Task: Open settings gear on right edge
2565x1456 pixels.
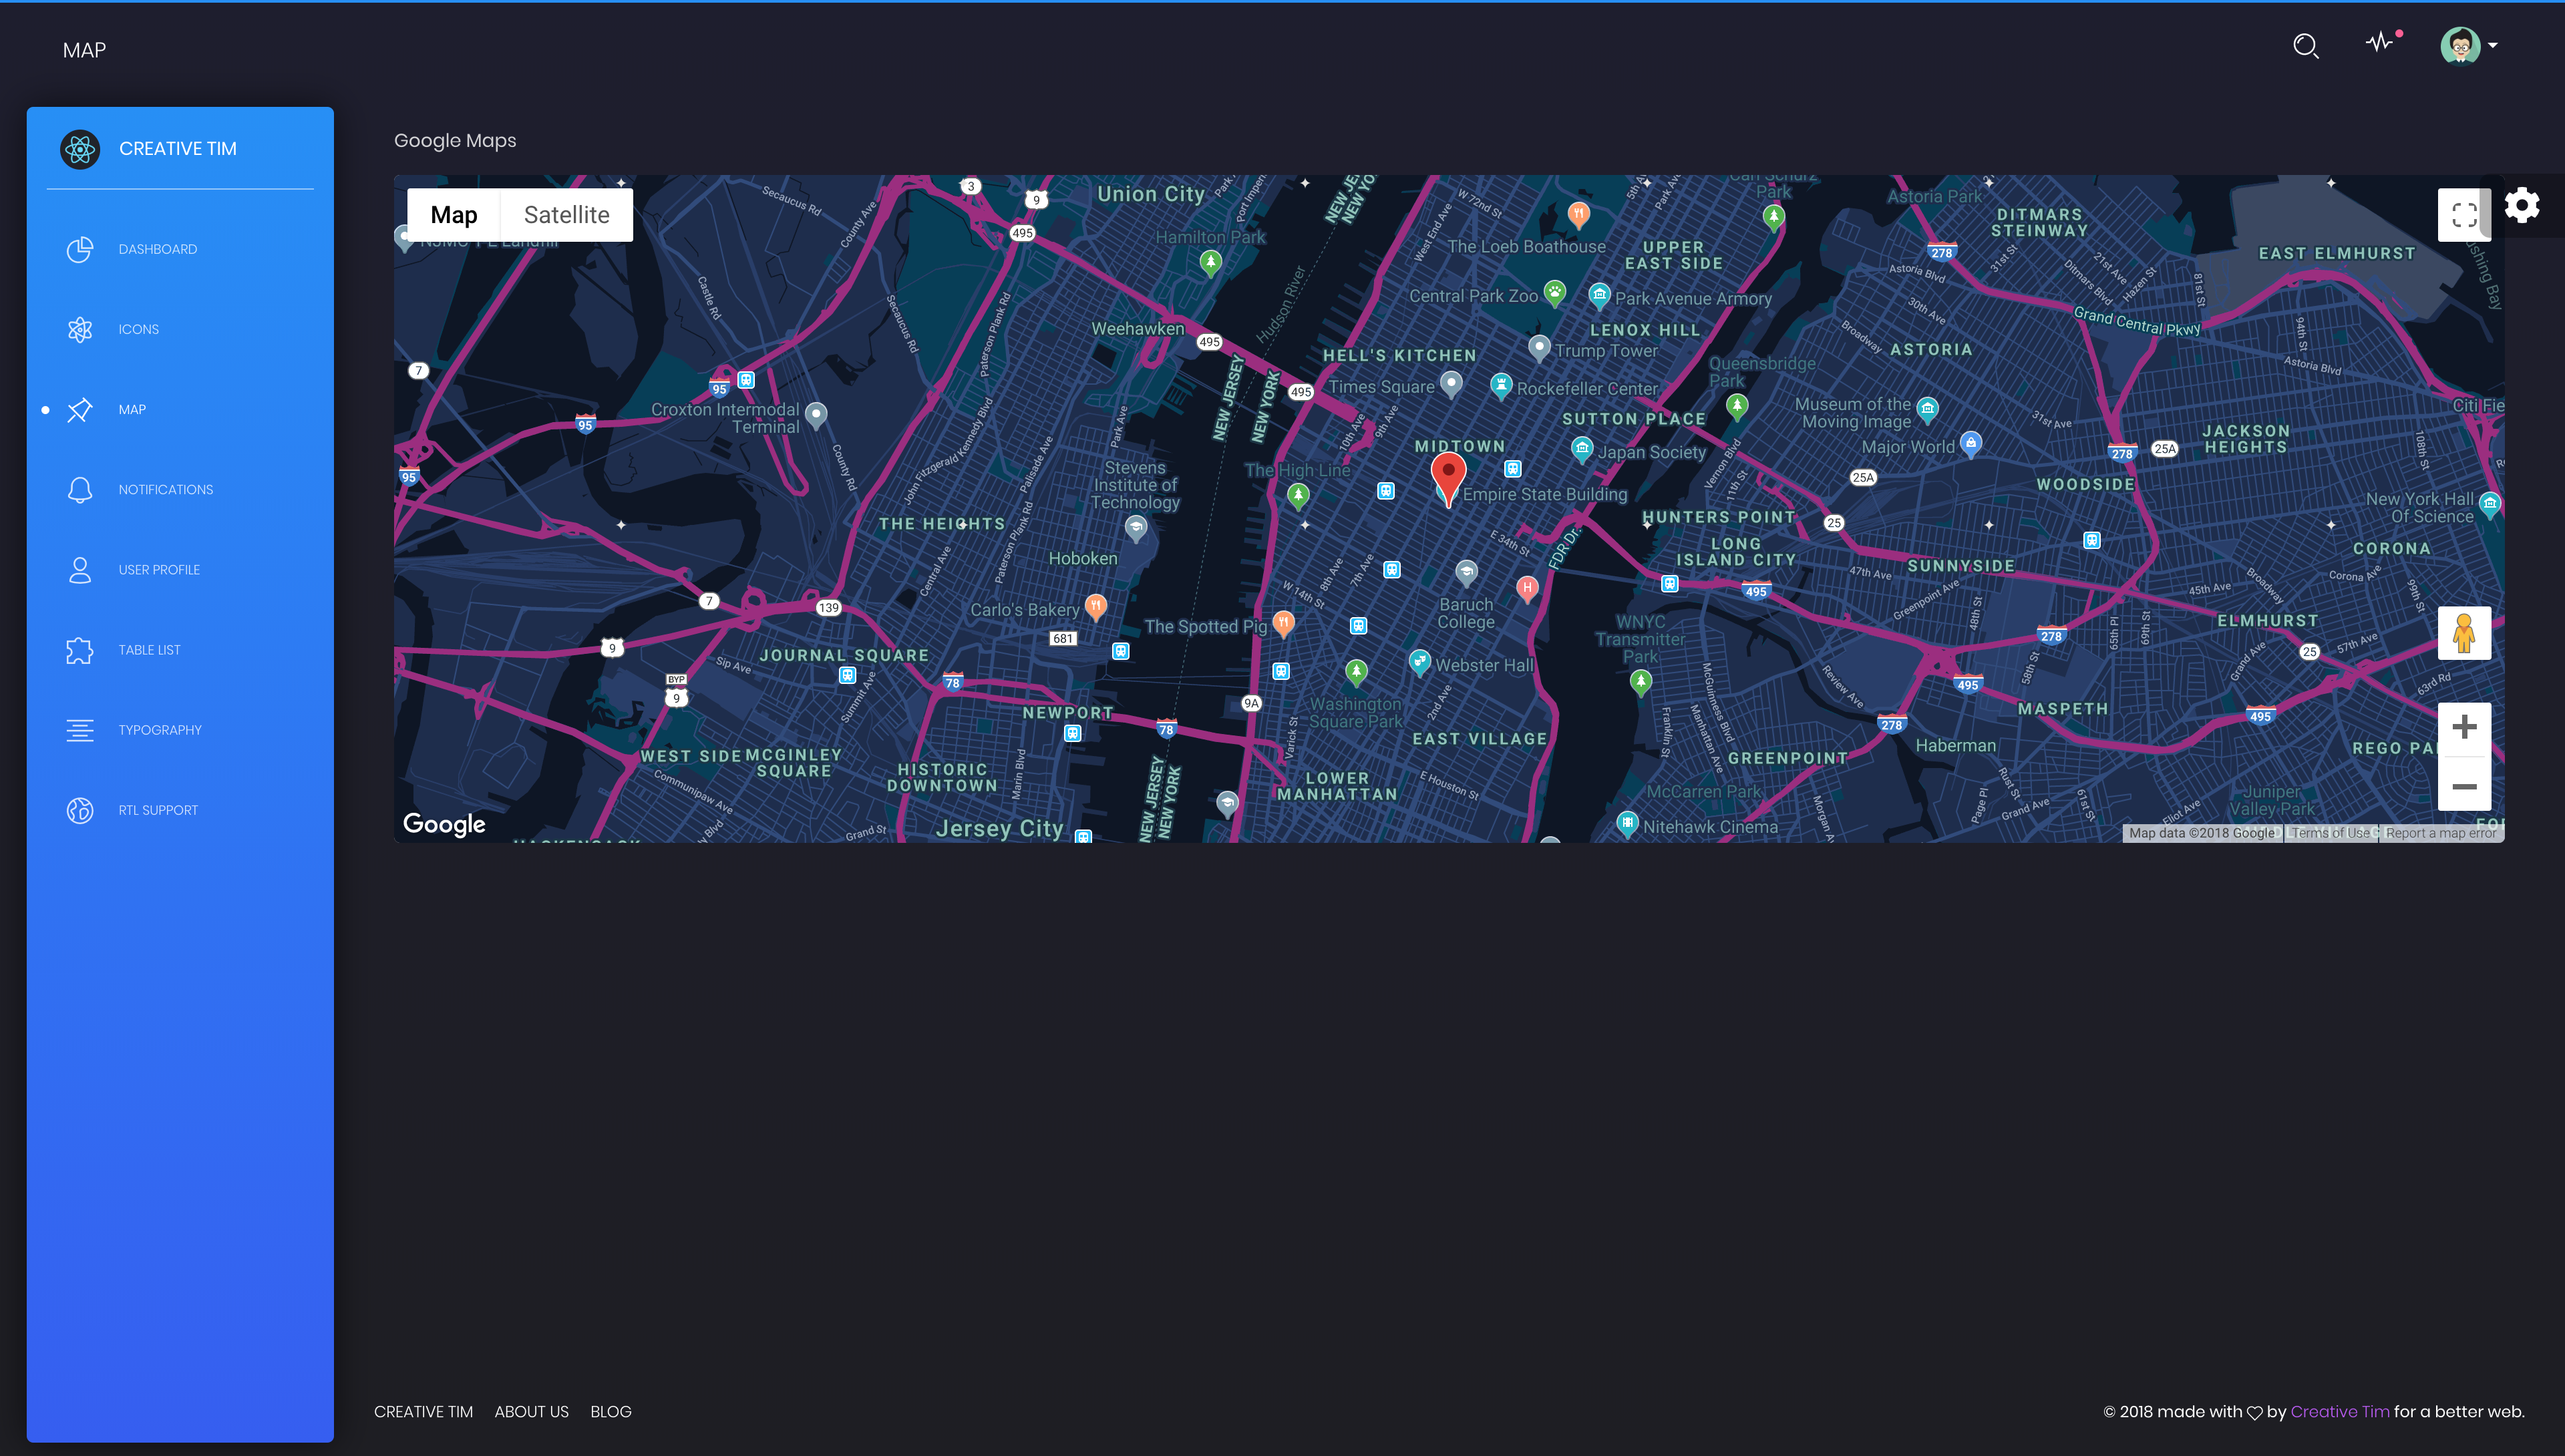Action: [x=2521, y=206]
